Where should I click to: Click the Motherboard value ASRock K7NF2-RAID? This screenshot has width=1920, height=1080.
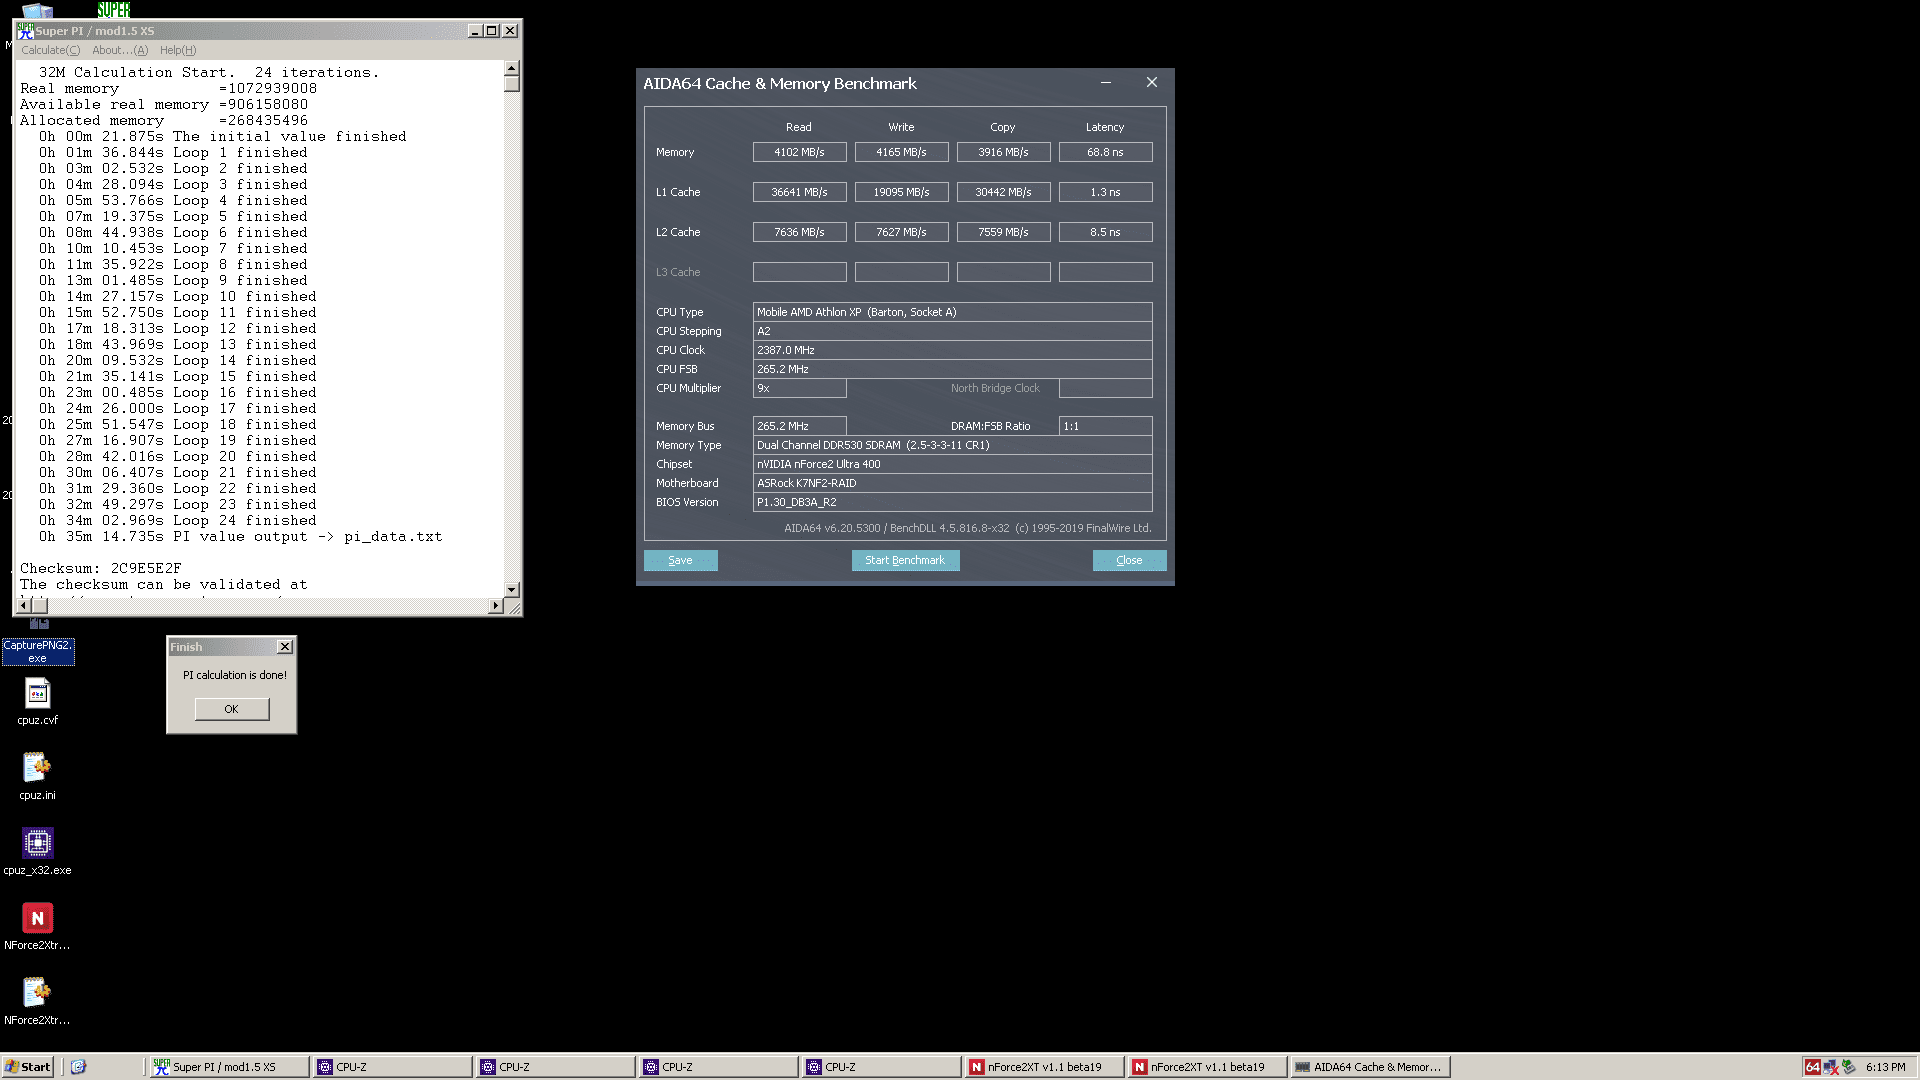pos(952,483)
